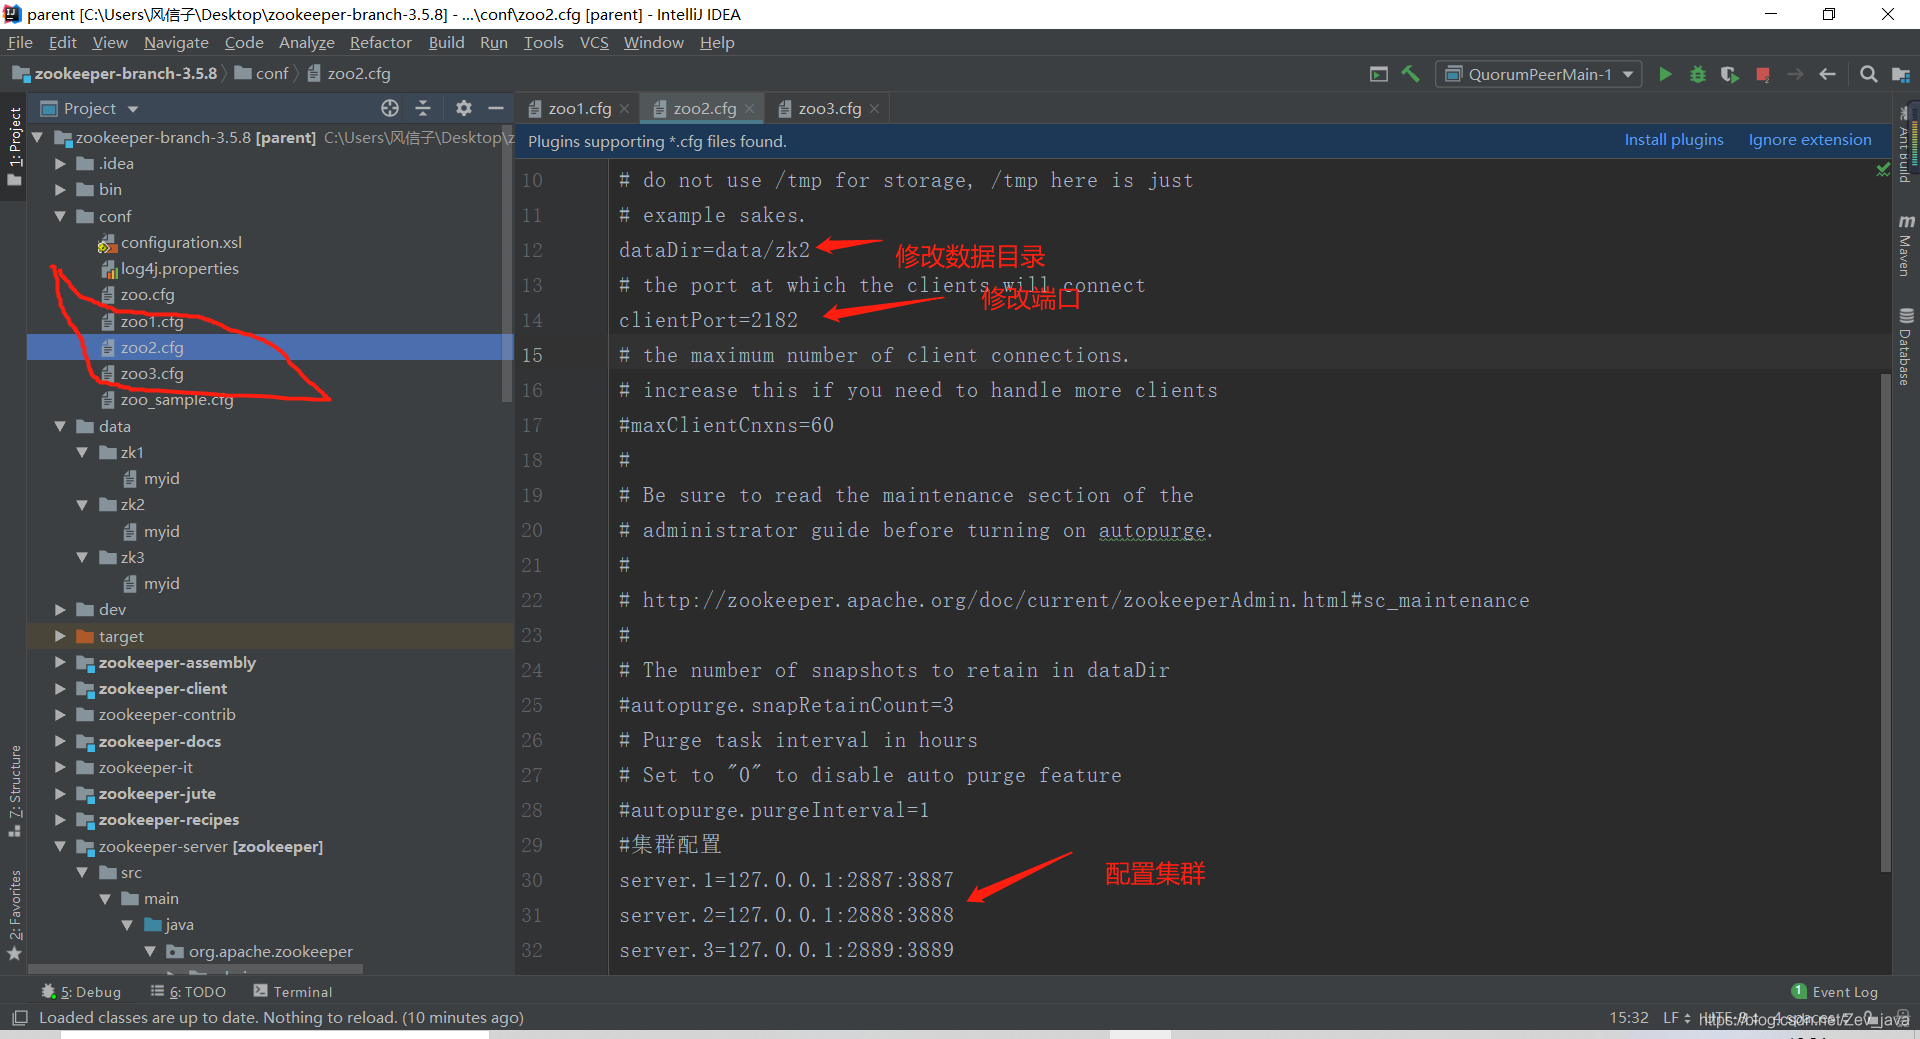The height and width of the screenshot is (1039, 1920).
Task: Expand the zookeeper-assembly module
Action: pyautogui.click(x=60, y=662)
